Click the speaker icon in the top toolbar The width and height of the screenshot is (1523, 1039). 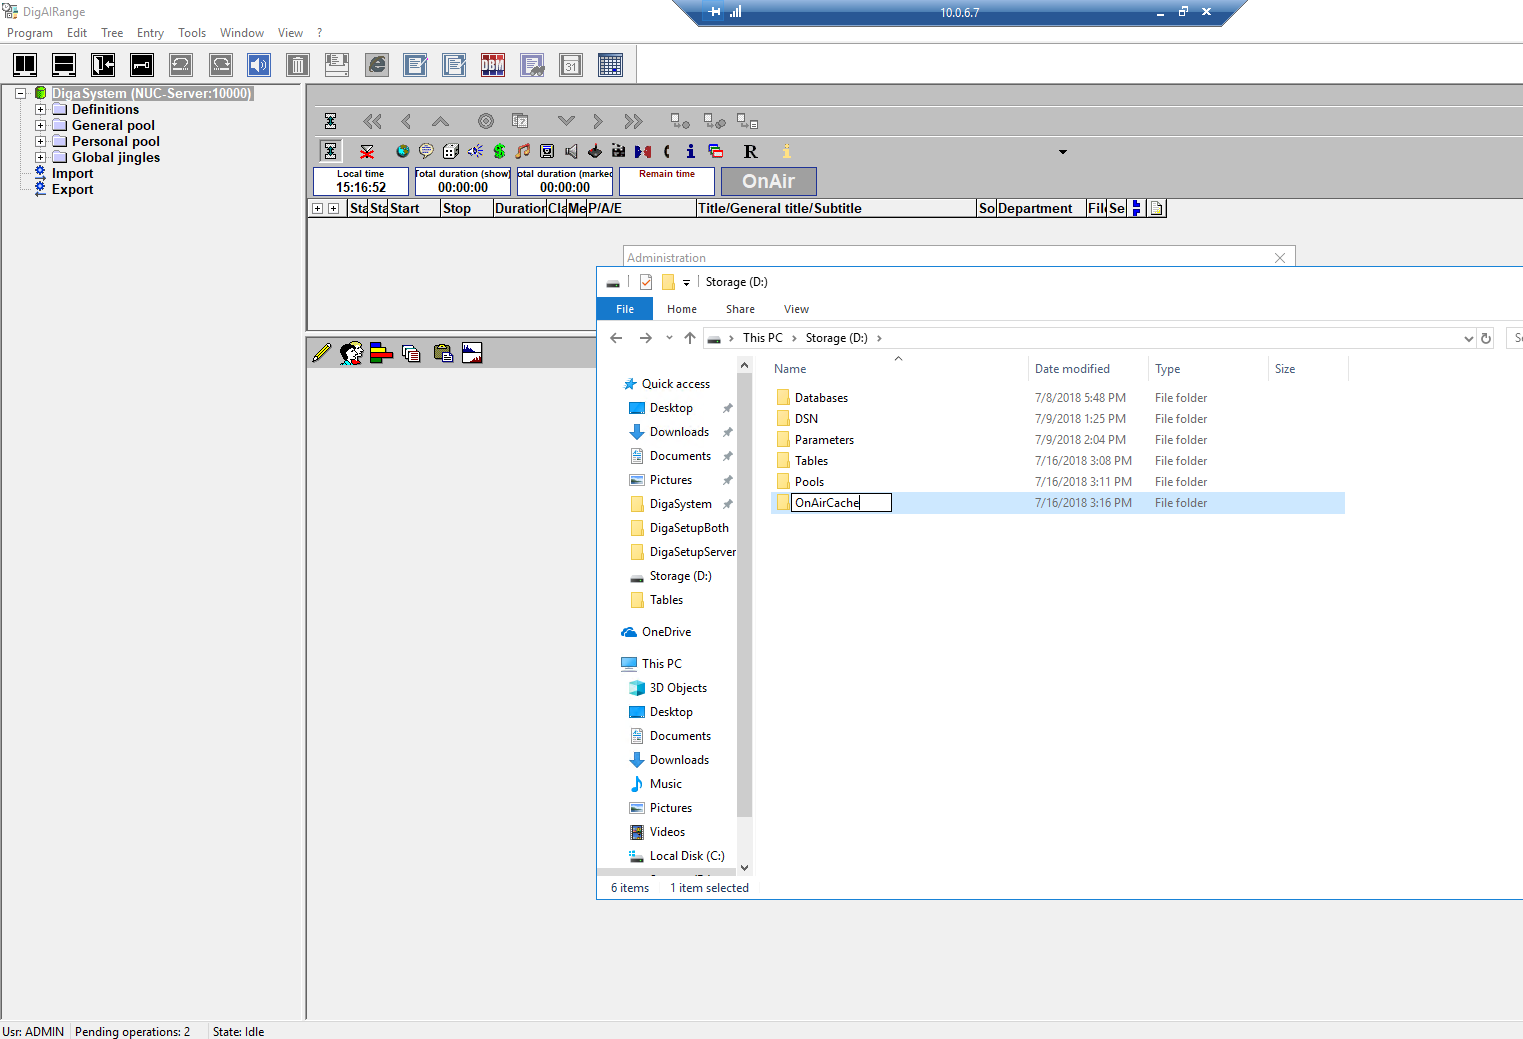point(259,66)
